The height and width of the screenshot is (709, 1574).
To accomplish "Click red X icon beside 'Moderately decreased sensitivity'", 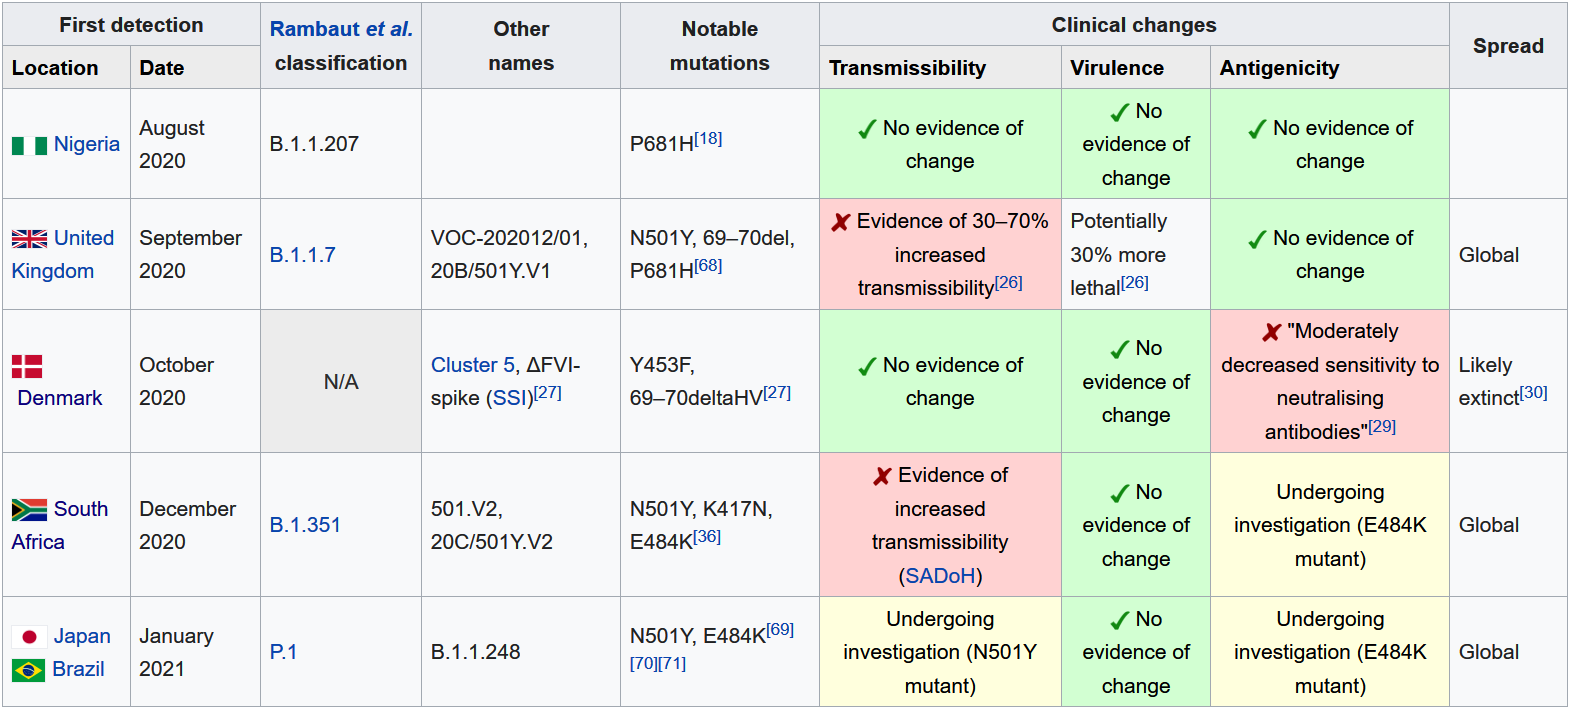I will pyautogui.click(x=1271, y=332).
